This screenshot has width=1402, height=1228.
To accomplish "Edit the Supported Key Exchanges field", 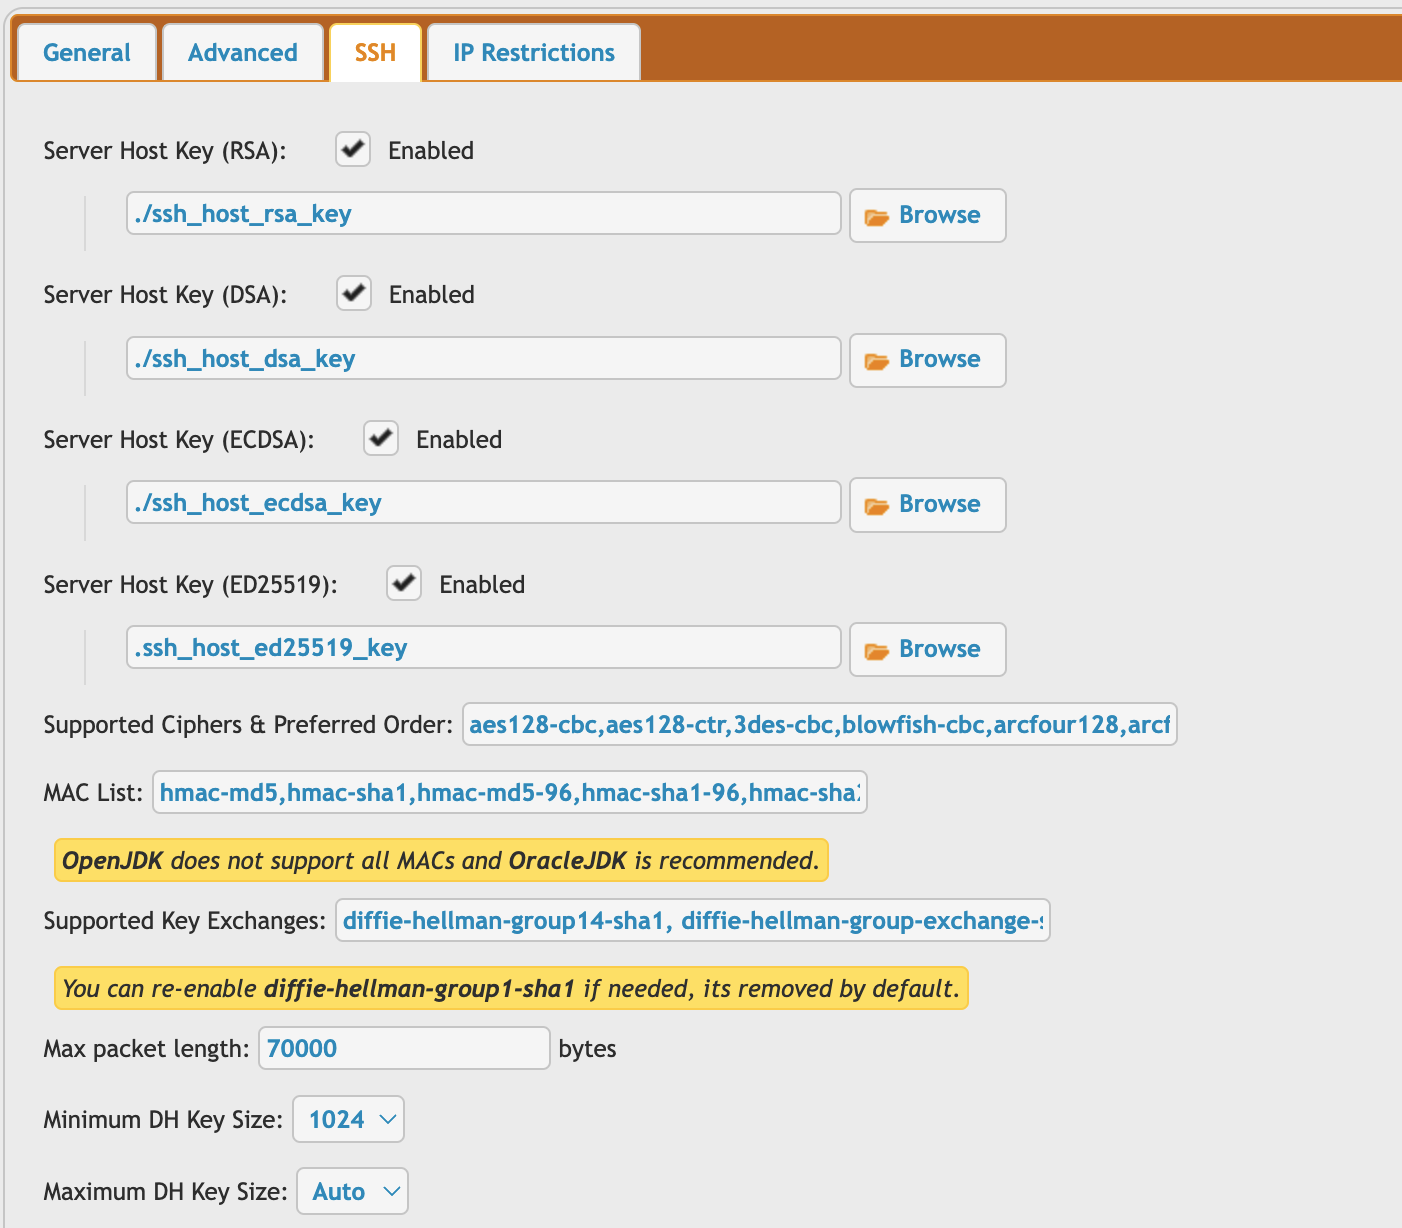I will (693, 920).
